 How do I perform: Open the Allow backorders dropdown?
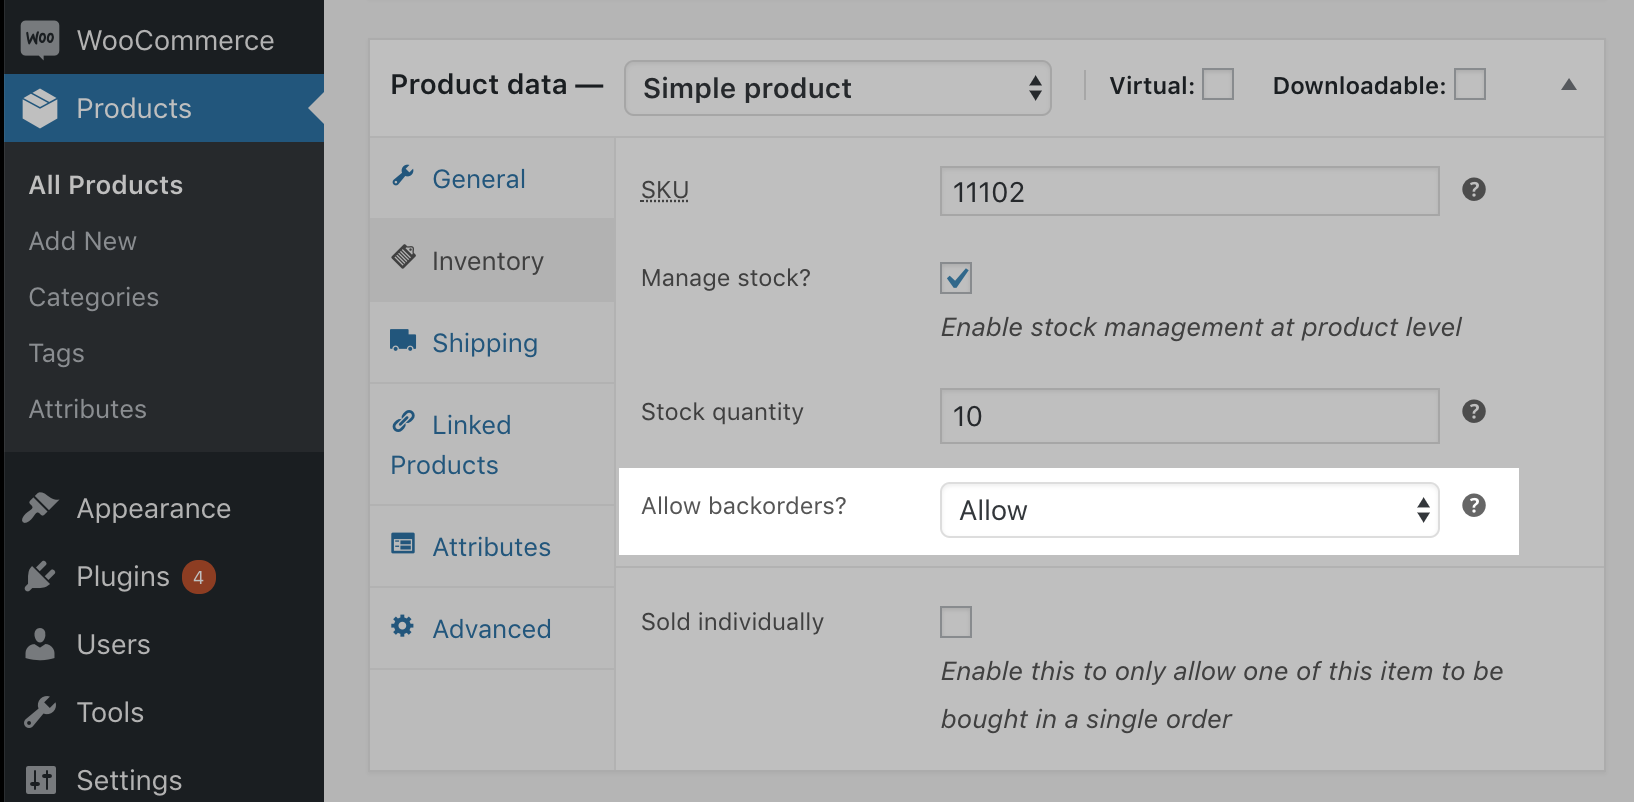click(1189, 510)
